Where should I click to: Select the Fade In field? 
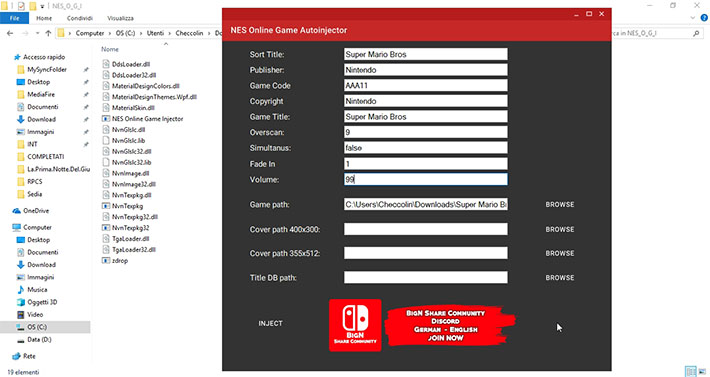tap(426, 164)
